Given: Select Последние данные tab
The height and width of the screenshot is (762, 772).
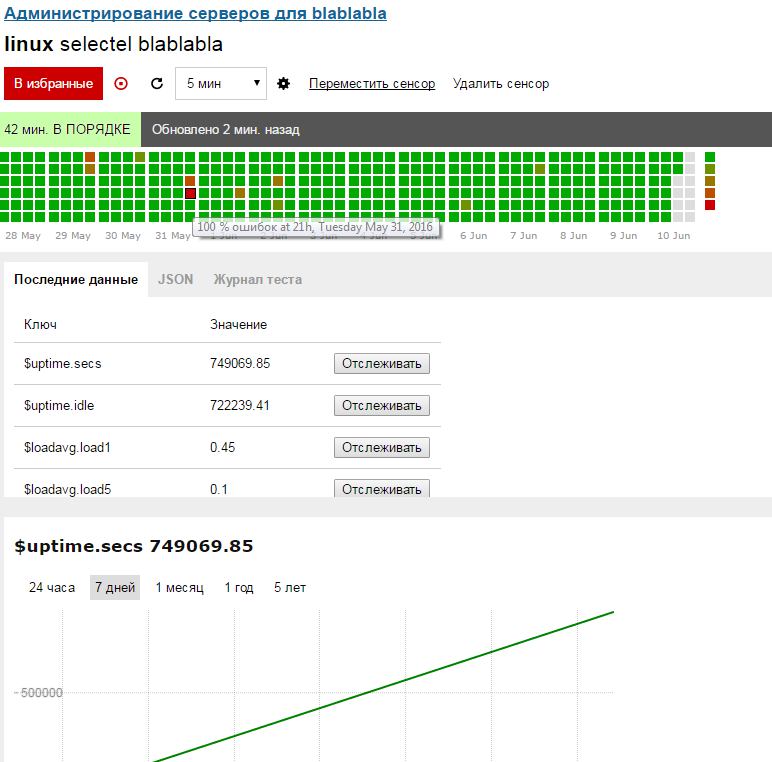Looking at the screenshot, I should (x=76, y=279).
